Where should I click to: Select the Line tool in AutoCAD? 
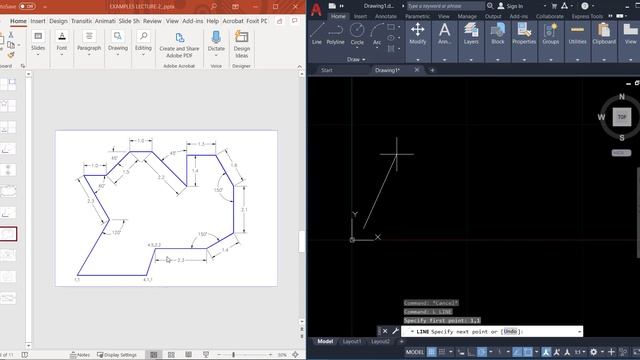317,33
